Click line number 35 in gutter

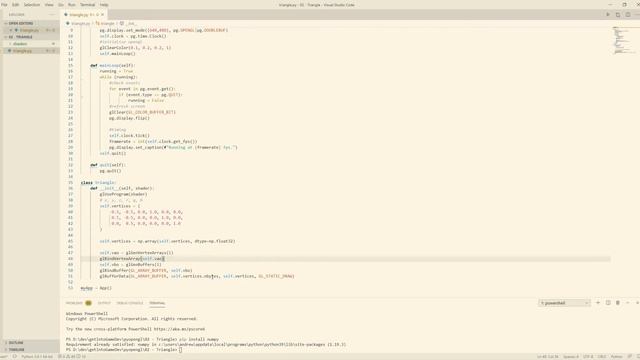pos(71,182)
